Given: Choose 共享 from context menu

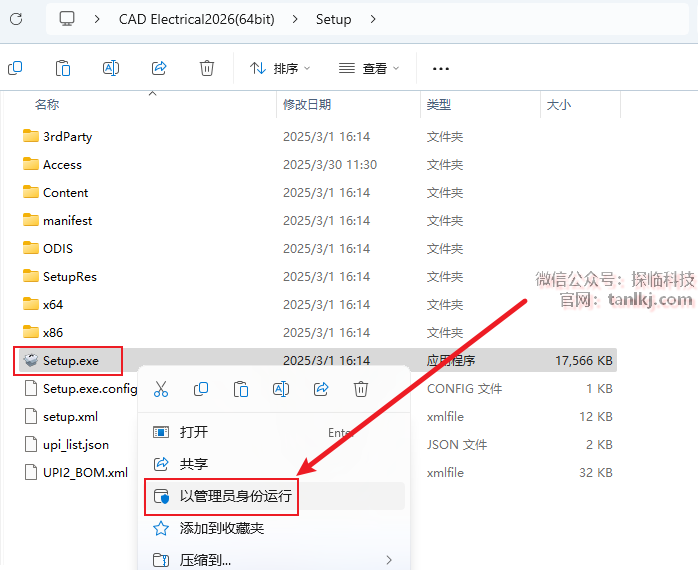Looking at the screenshot, I should (x=275, y=464).
